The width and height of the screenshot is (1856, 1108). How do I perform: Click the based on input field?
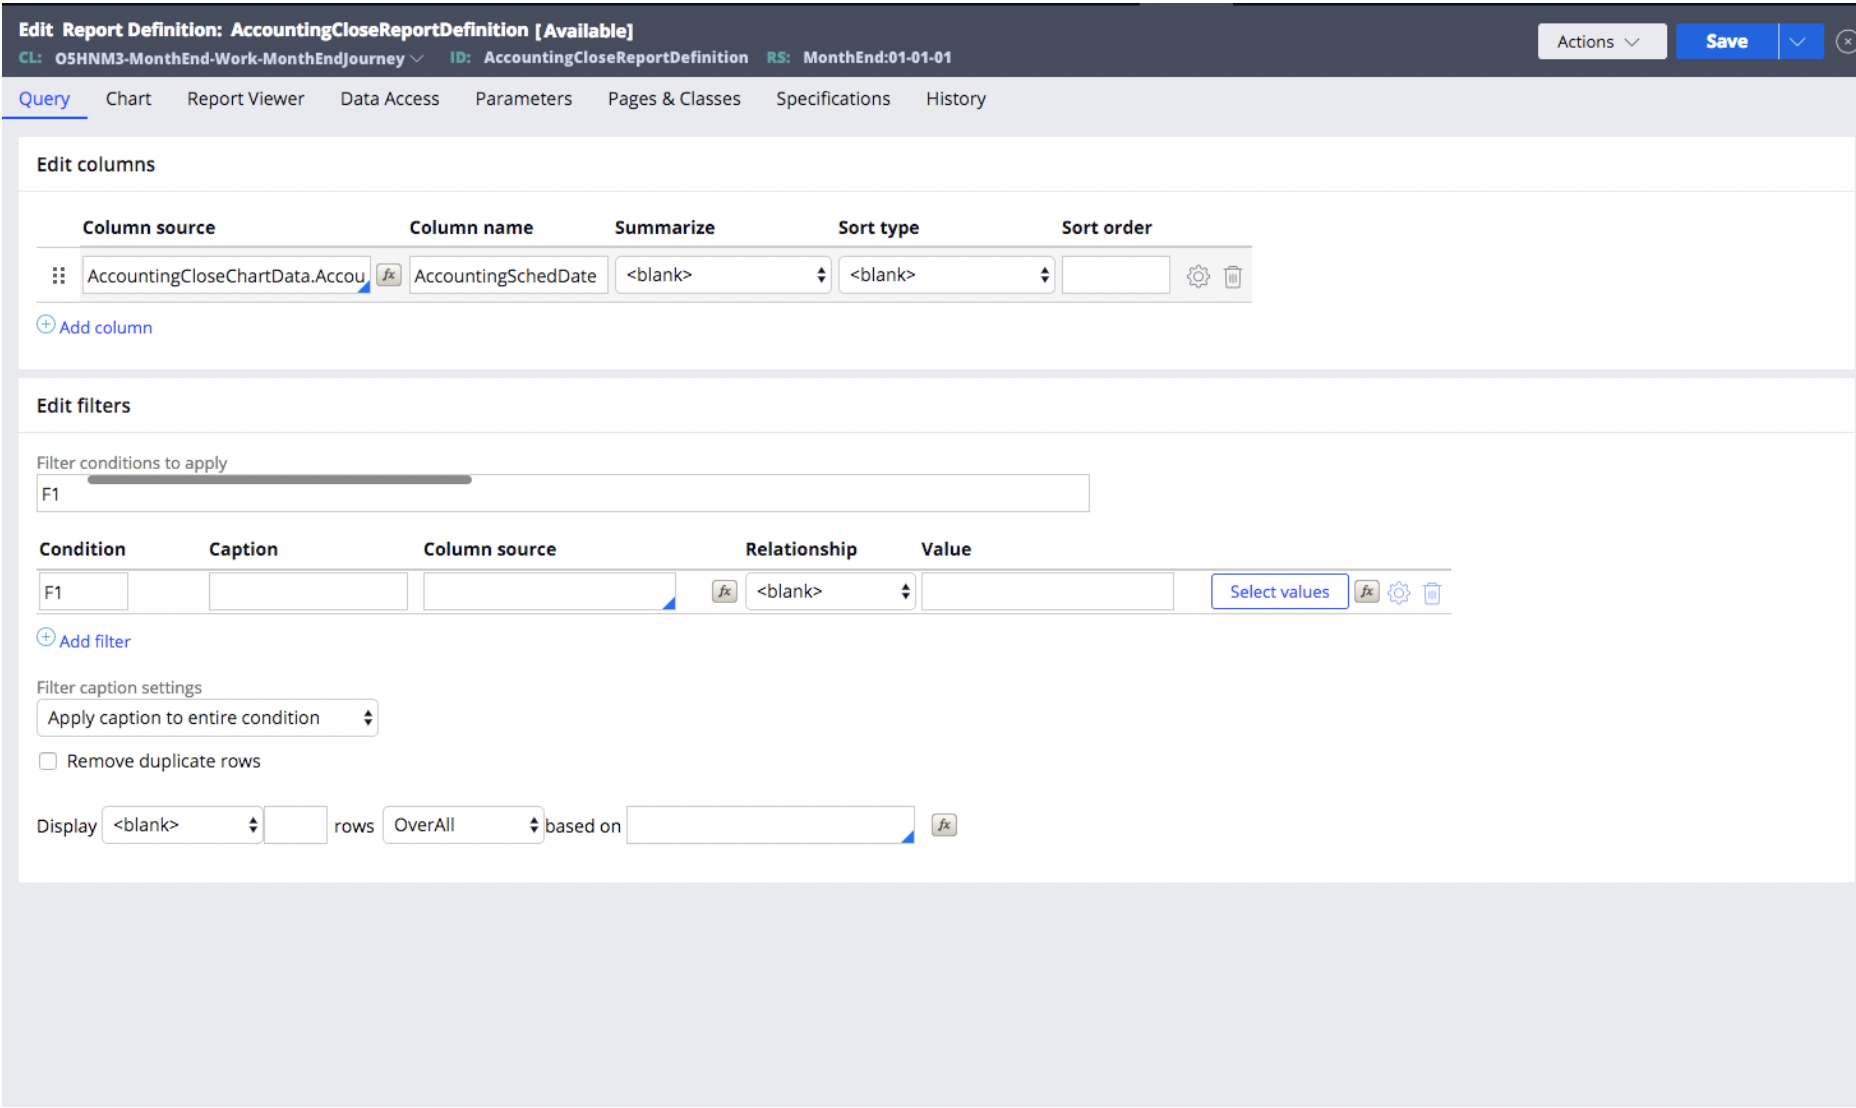(770, 825)
